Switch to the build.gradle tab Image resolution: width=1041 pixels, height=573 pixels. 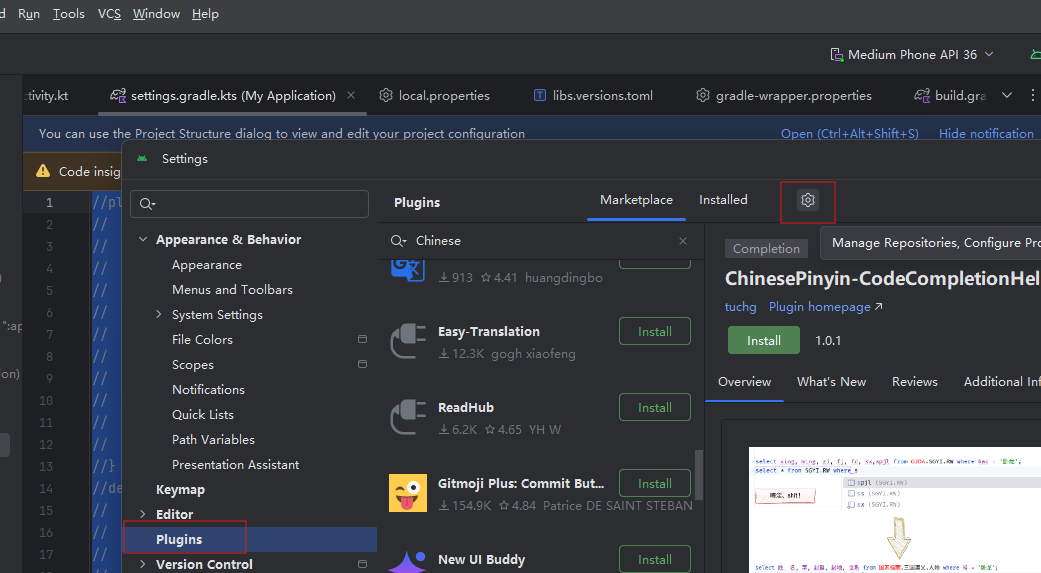[950, 96]
